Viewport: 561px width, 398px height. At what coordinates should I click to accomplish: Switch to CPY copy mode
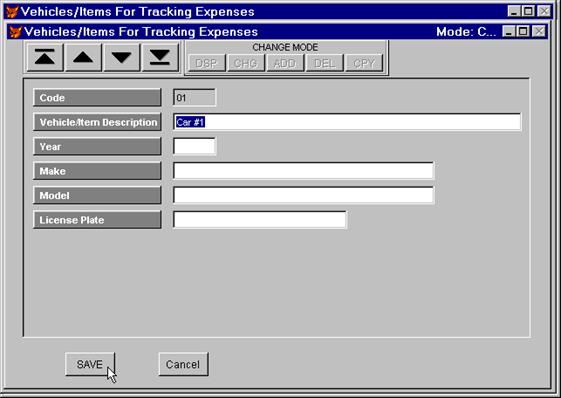tap(364, 63)
